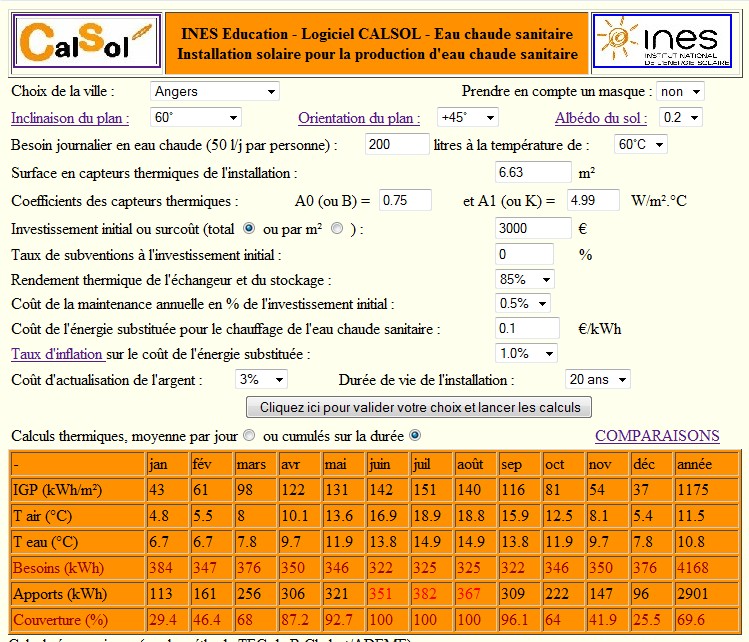Screen dimensions: 749x642
Task: Click the subsidy rate field 0
Action: tap(524, 255)
